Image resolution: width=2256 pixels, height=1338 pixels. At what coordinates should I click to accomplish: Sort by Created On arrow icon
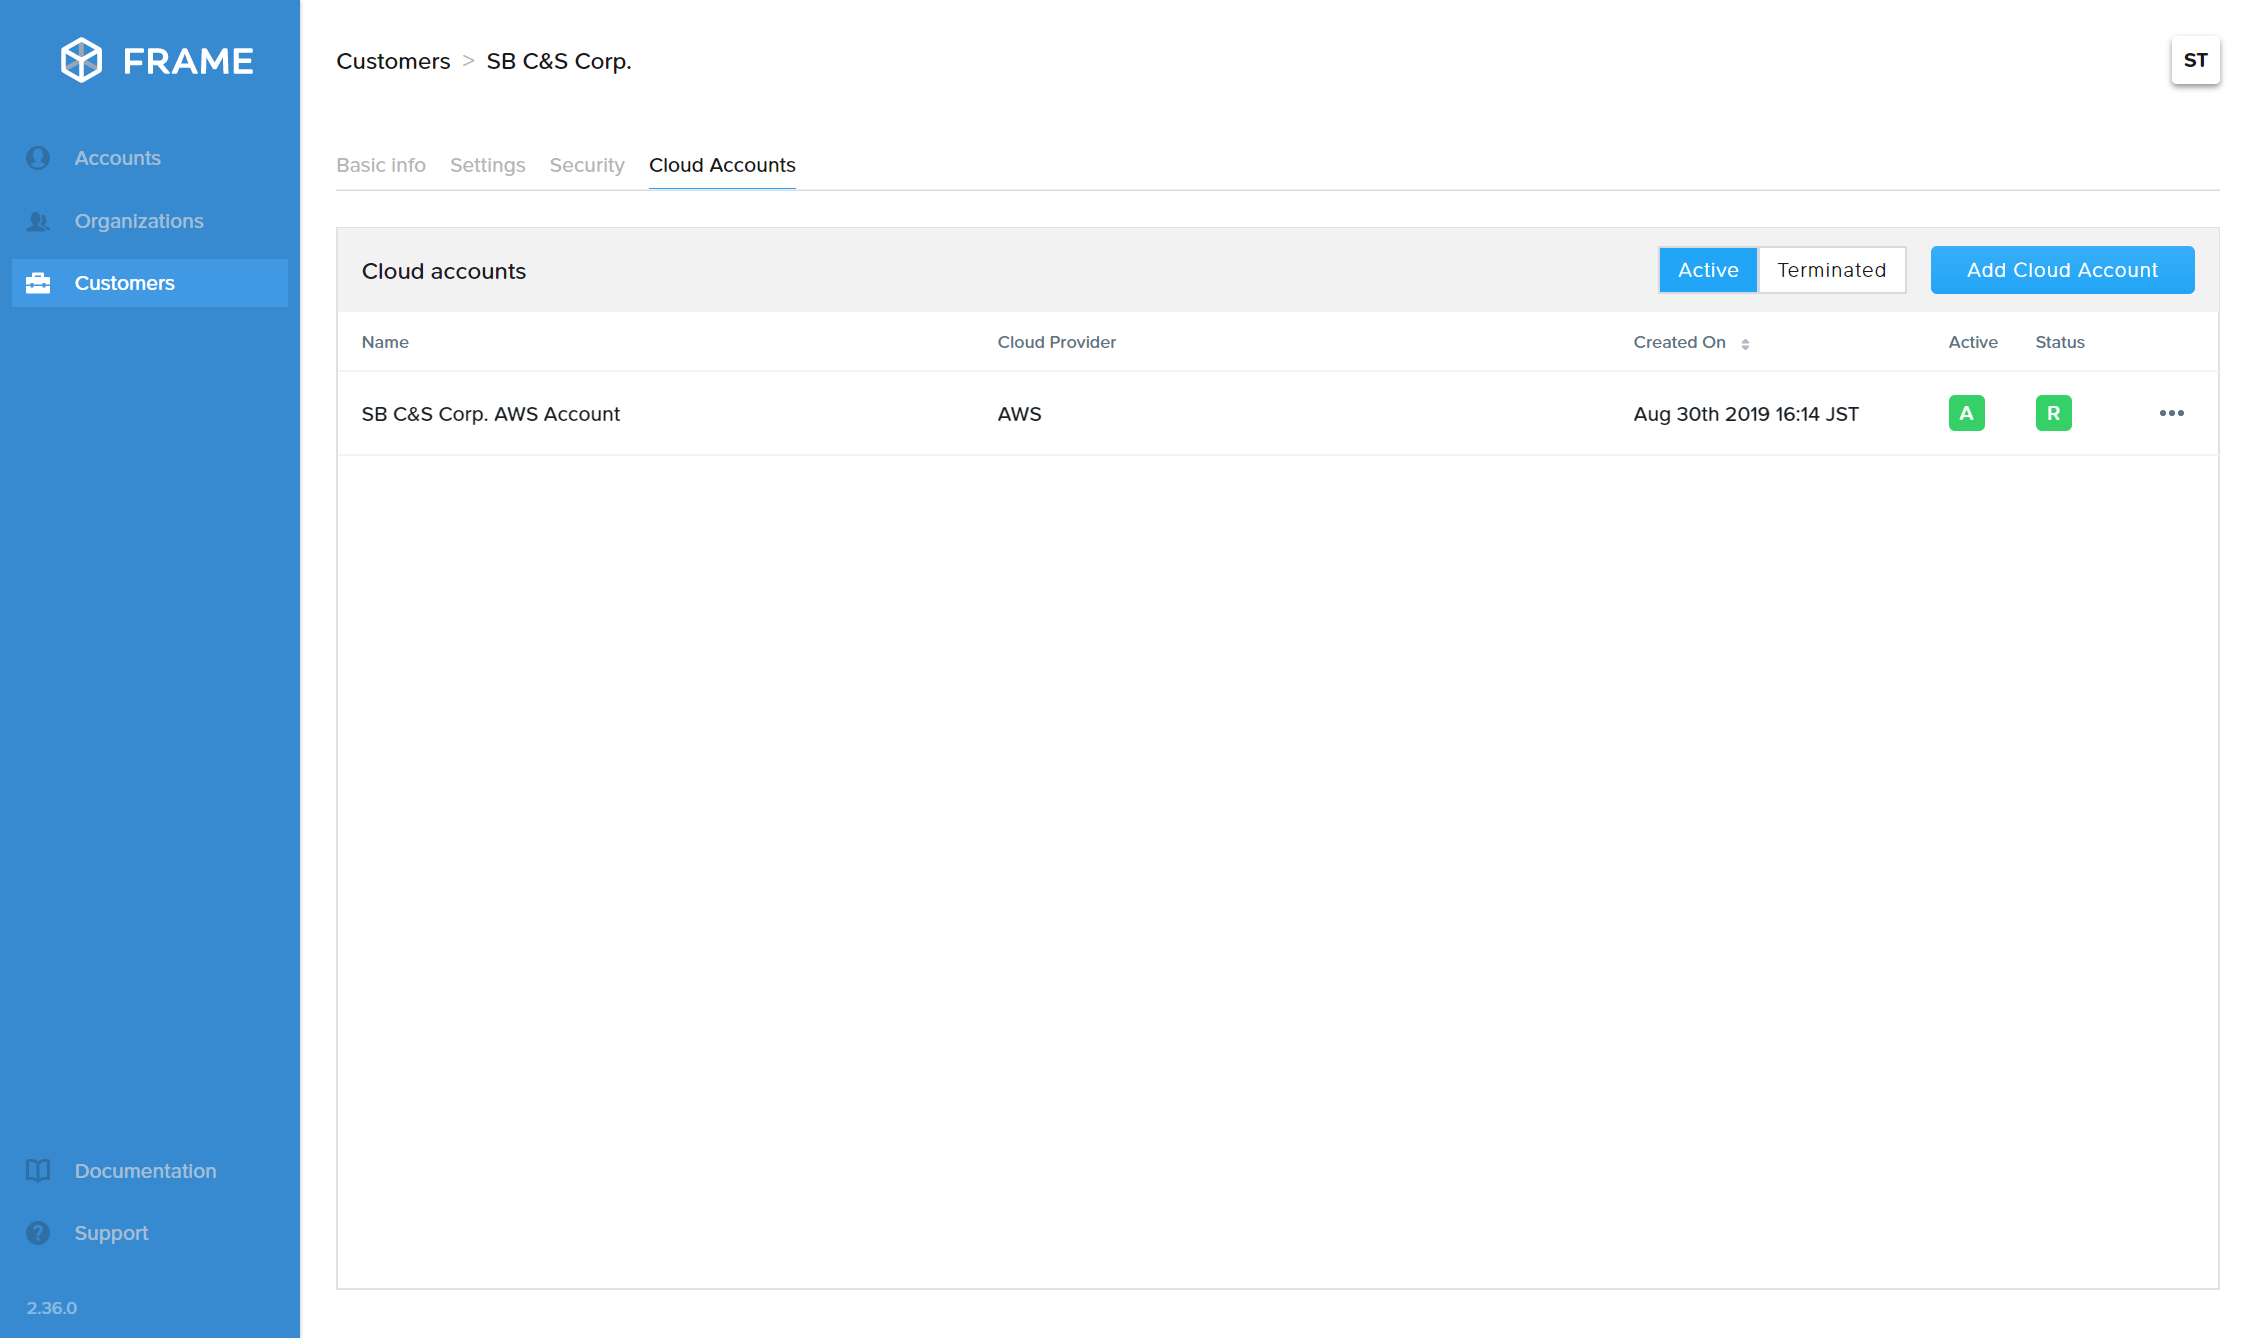[1745, 343]
